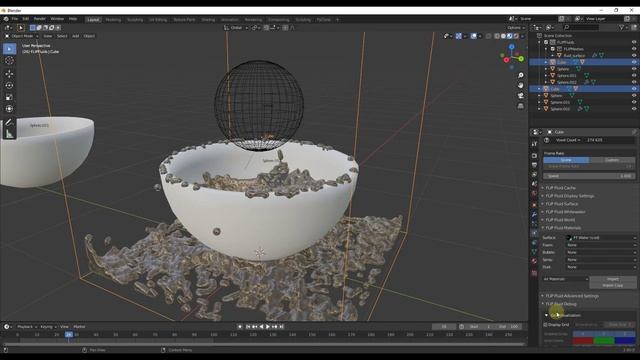Open the View Layer properties tab icon
This screenshot has width=640, height=360.
[x=534, y=175]
